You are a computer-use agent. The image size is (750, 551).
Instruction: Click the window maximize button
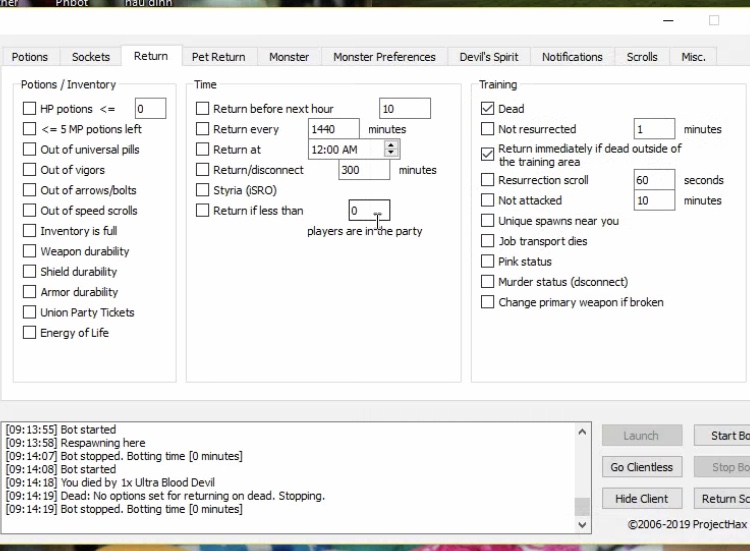714,20
